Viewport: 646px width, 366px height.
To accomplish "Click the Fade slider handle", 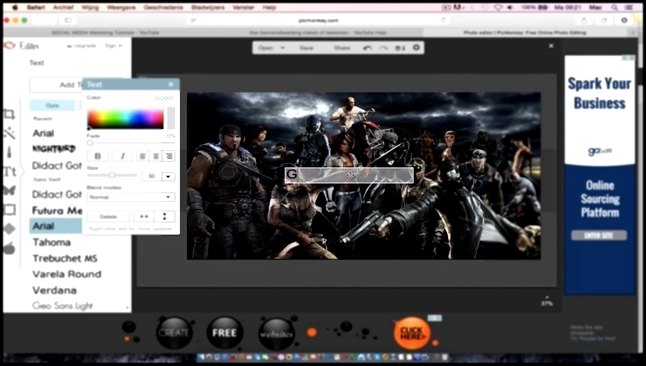I will click(x=90, y=143).
